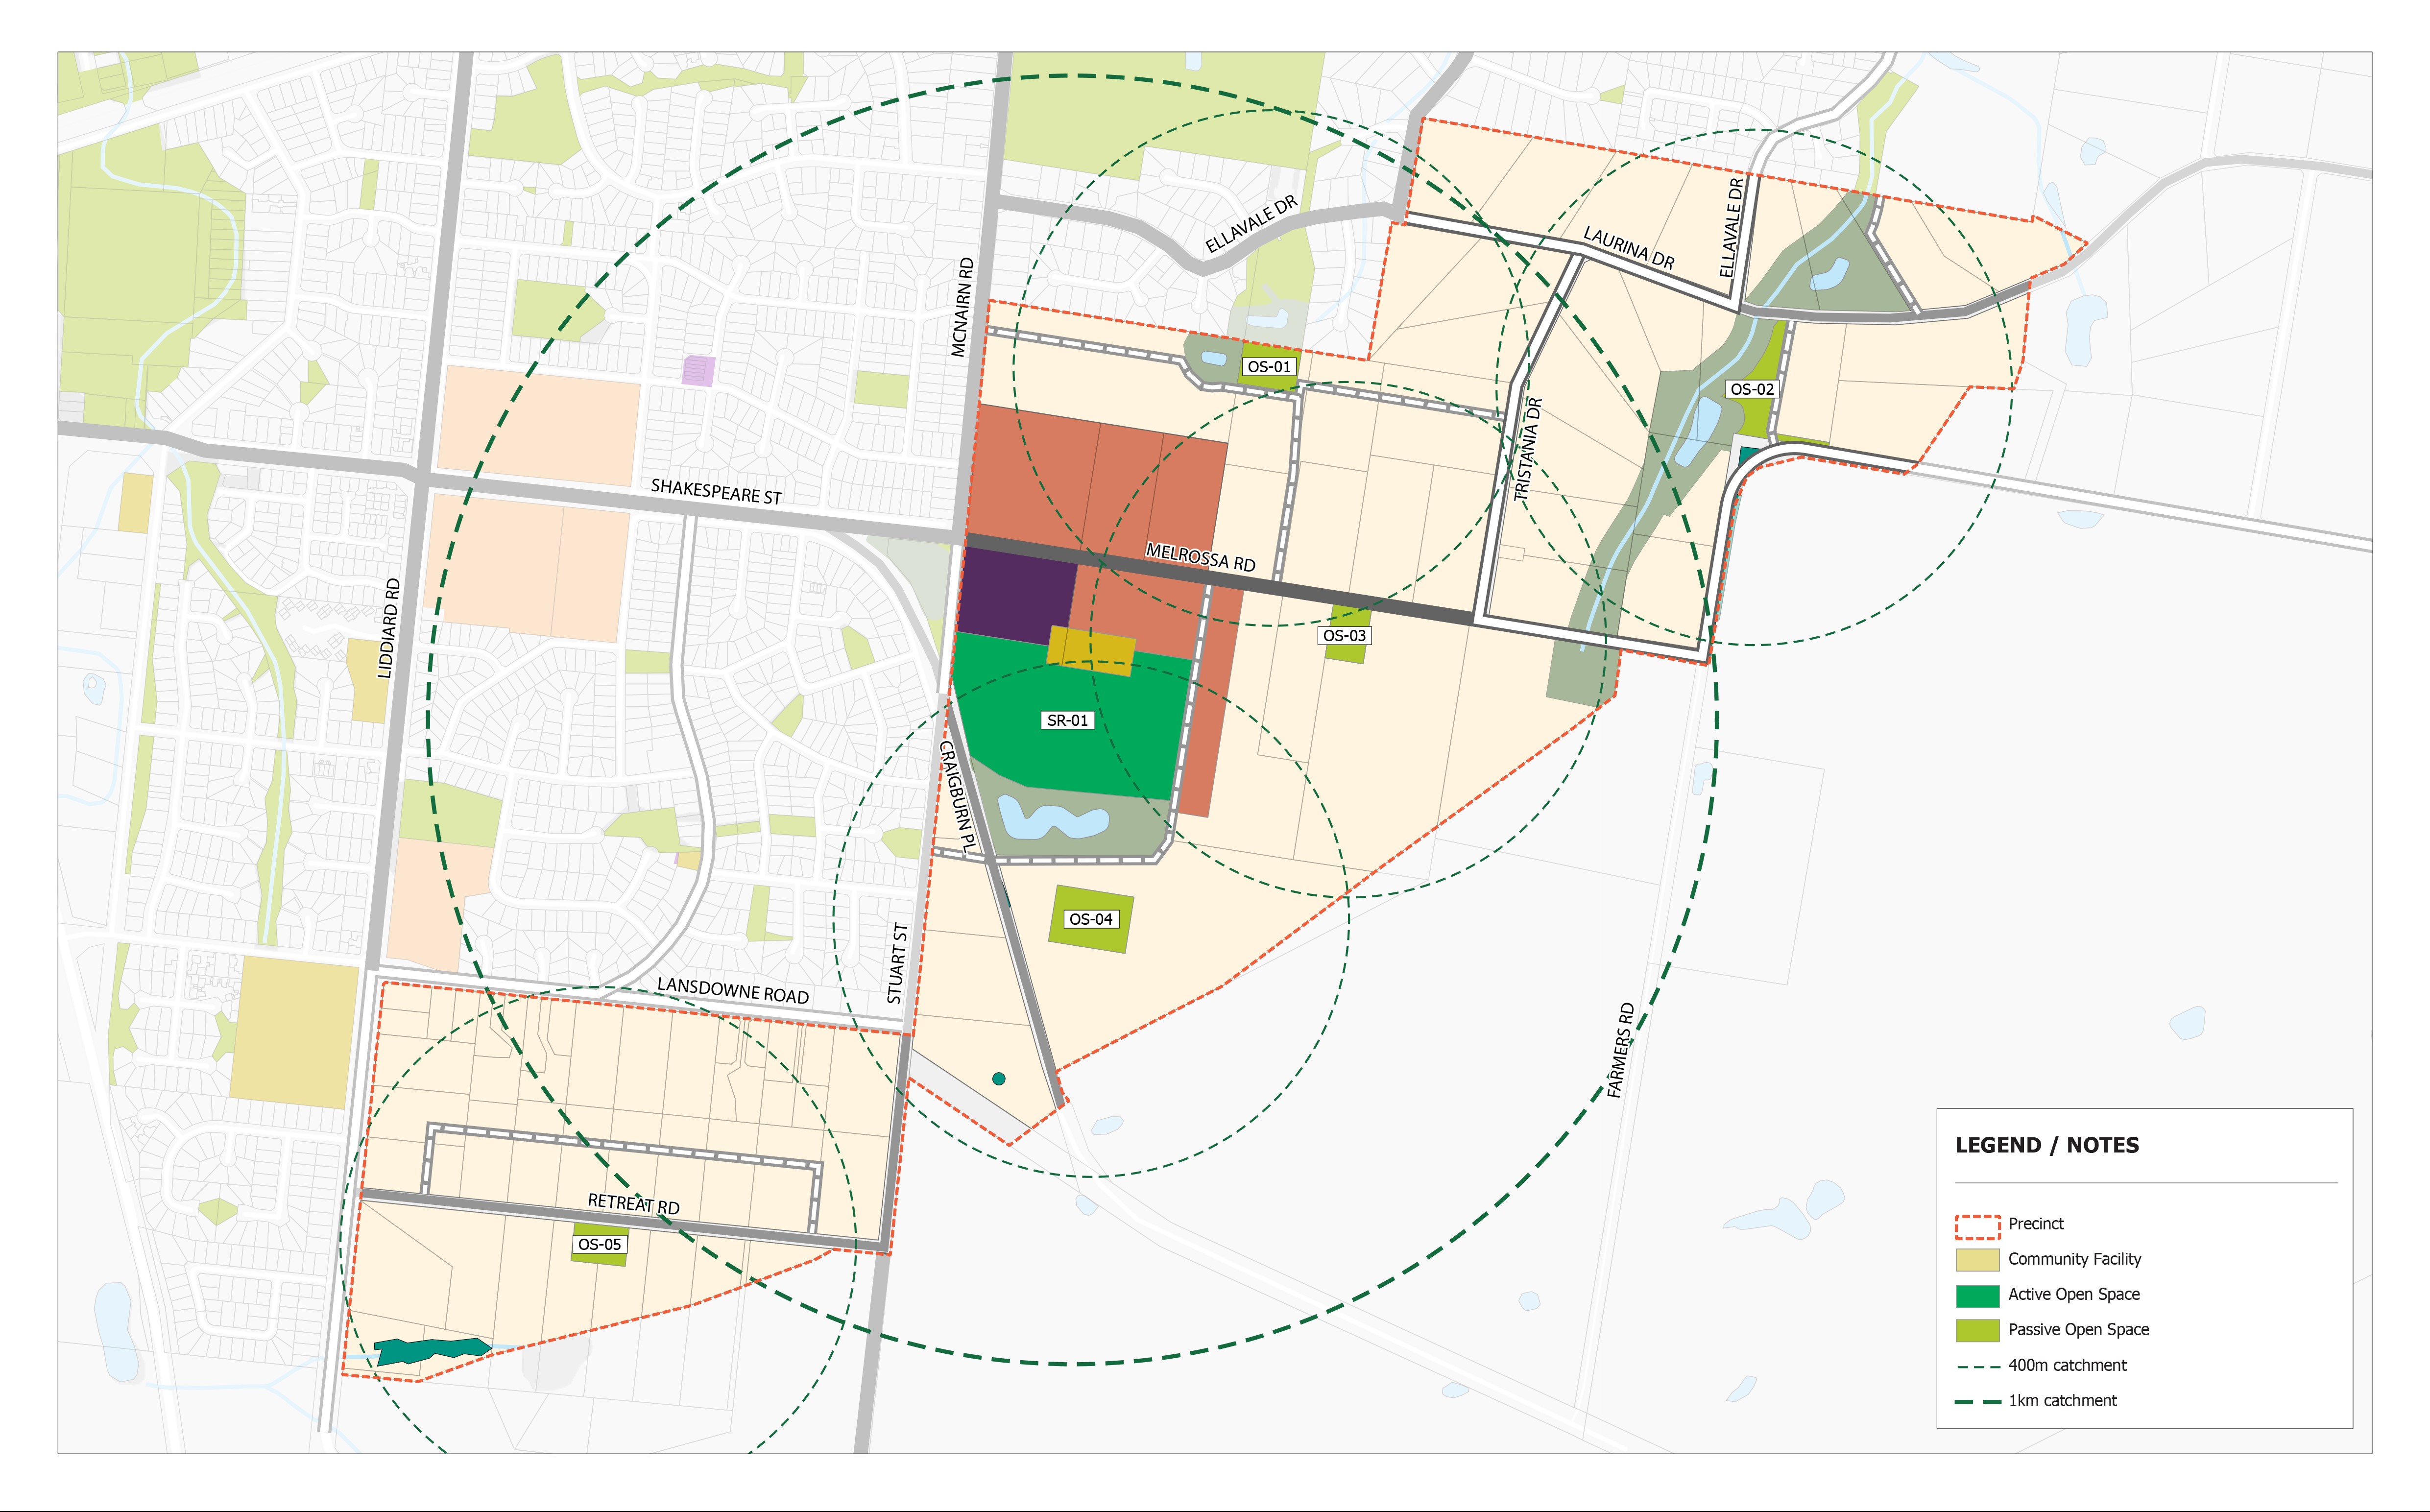Screen dimensions: 2430x1512
Task: Select the MELROSSA RD road label
Action: [x=1200, y=557]
